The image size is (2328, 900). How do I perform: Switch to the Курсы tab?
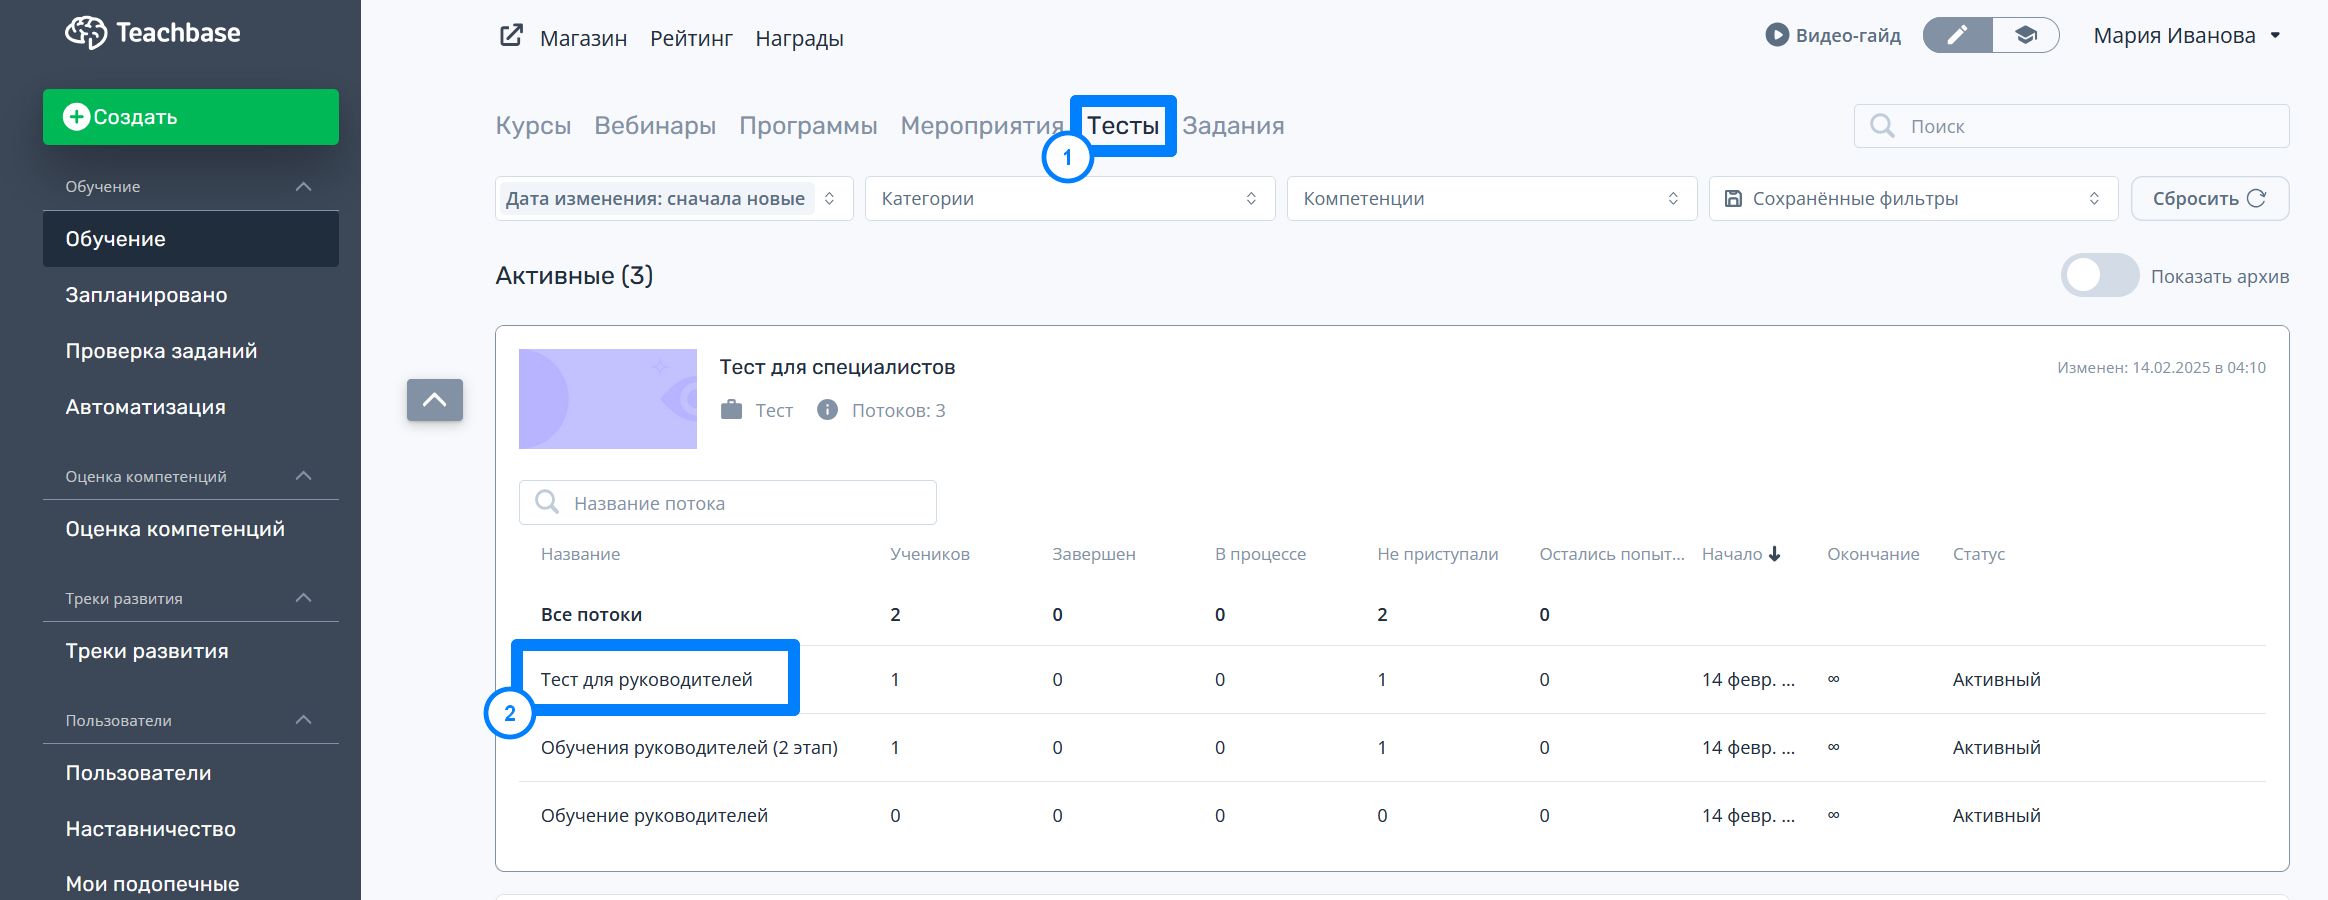[x=533, y=126]
